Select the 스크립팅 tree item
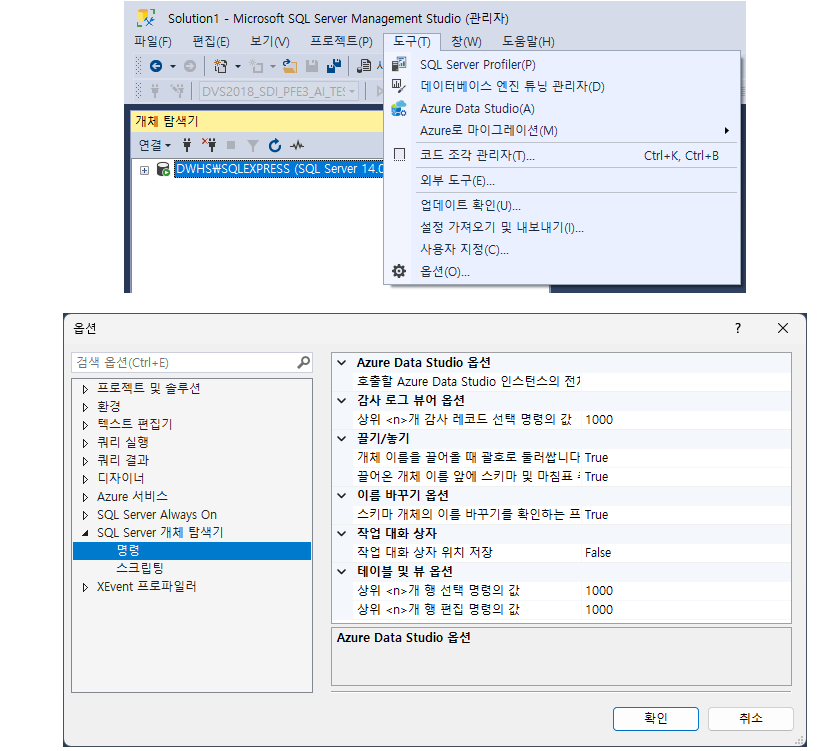The height and width of the screenshot is (751, 825). (x=140, y=568)
